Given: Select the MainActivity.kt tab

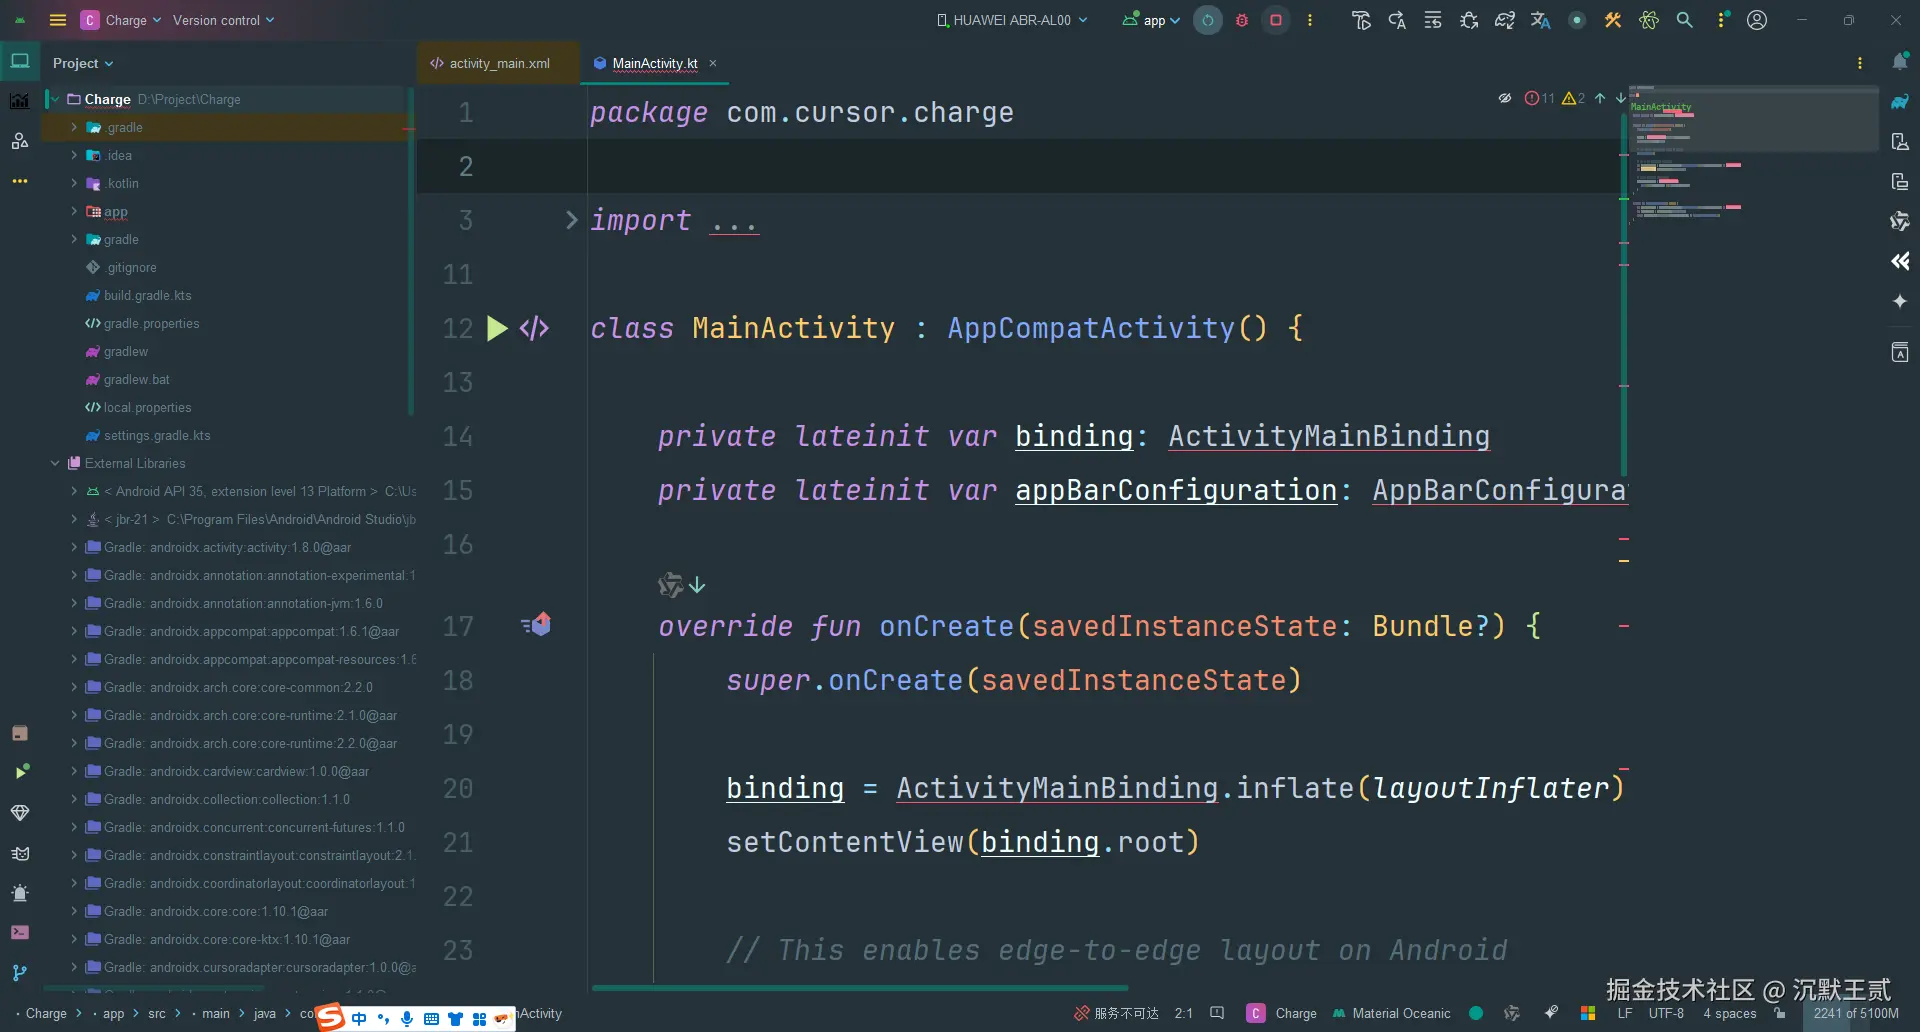Looking at the screenshot, I should pos(655,63).
